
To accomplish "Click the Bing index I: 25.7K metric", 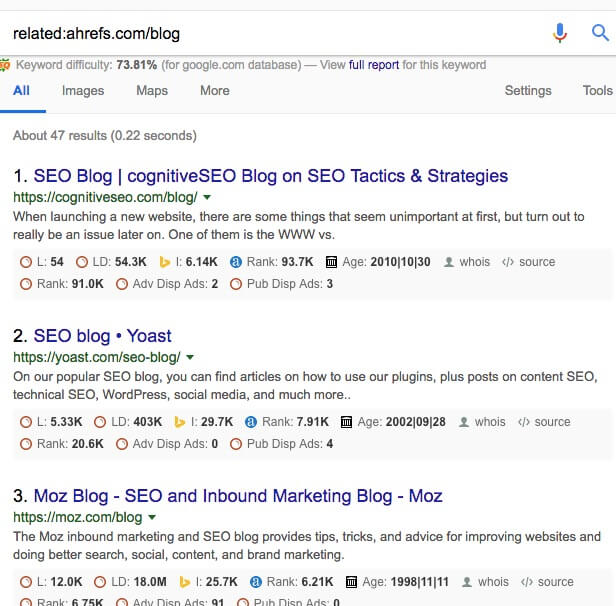I will pos(208,582).
